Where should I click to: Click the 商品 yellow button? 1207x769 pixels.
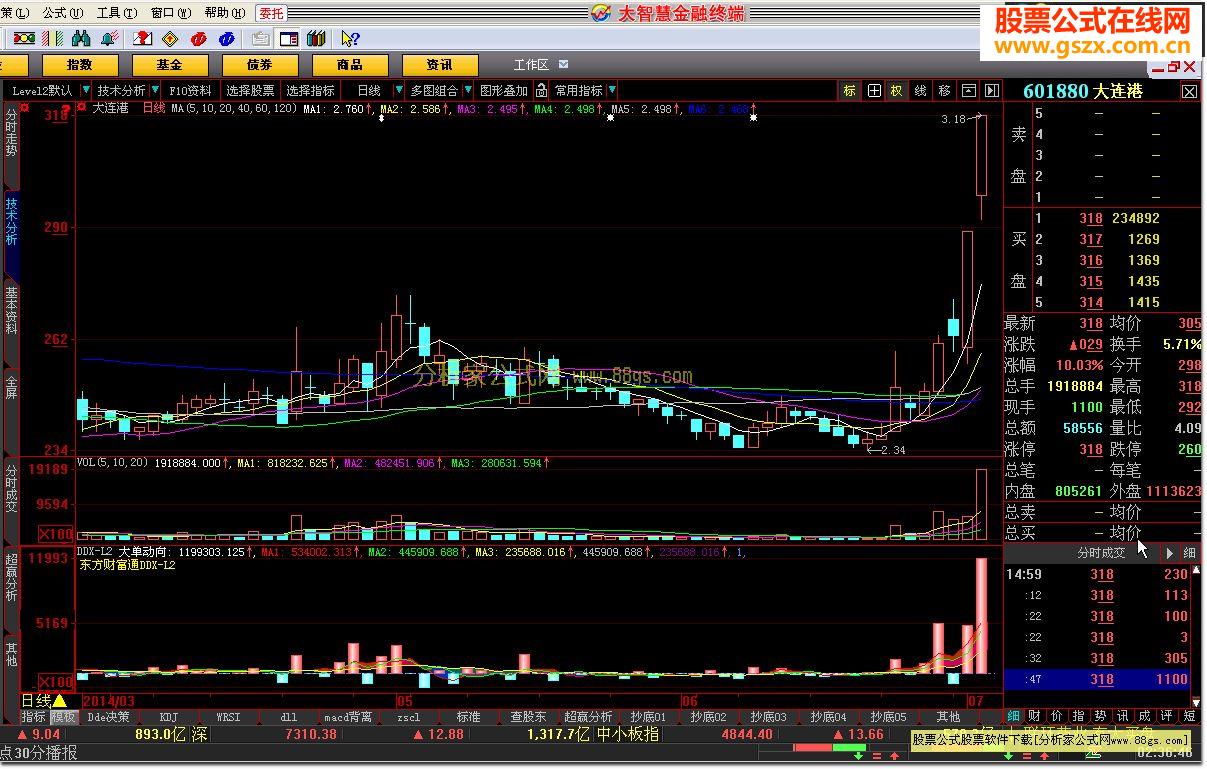coord(350,65)
